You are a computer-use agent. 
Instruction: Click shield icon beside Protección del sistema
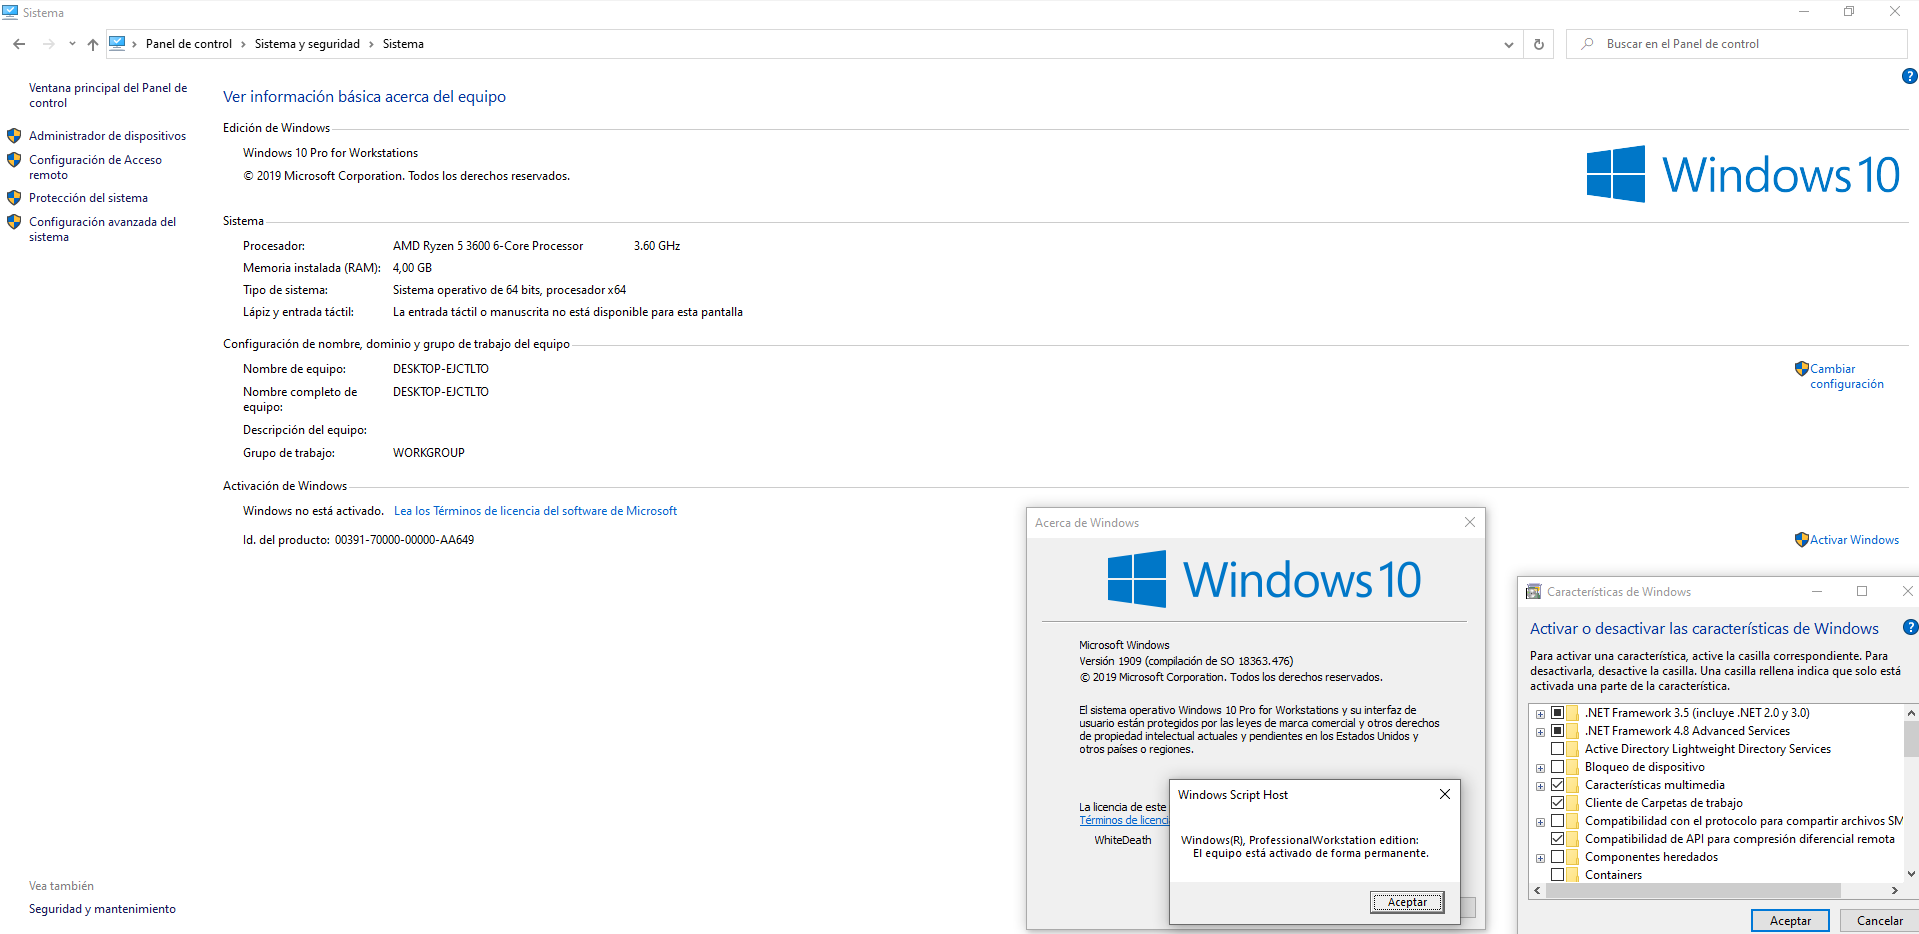pos(14,198)
